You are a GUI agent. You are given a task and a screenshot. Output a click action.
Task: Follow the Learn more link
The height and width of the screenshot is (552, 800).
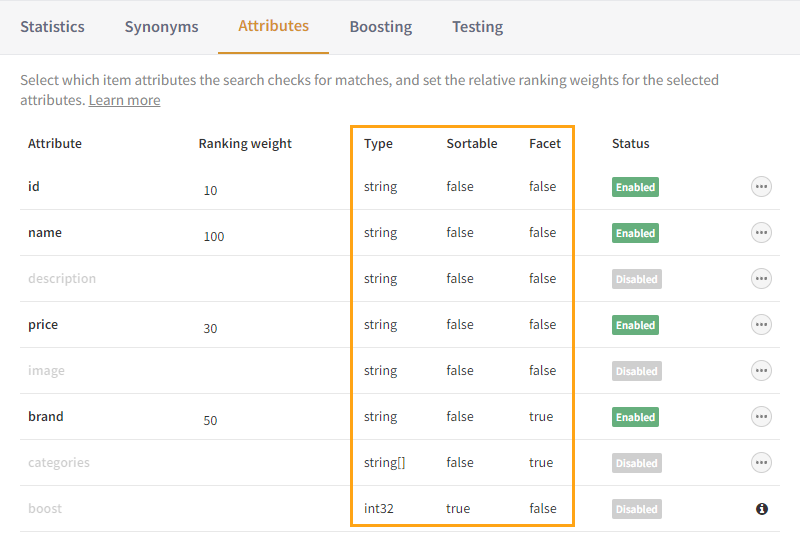124,100
